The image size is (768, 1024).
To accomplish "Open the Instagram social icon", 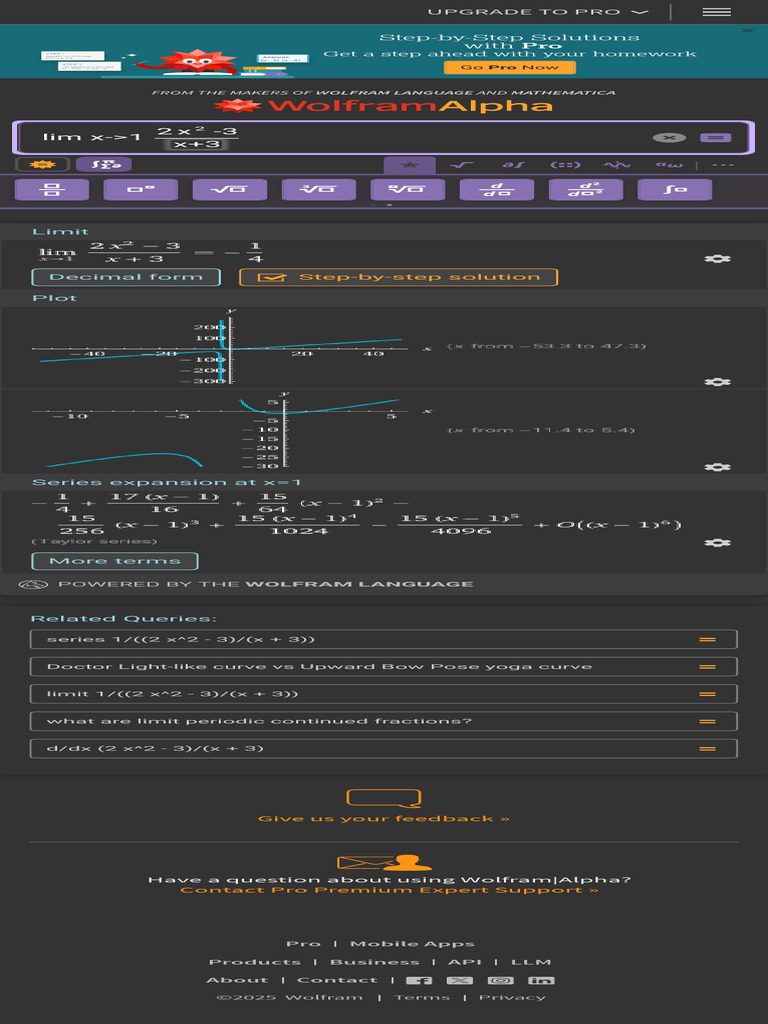I will coord(500,980).
